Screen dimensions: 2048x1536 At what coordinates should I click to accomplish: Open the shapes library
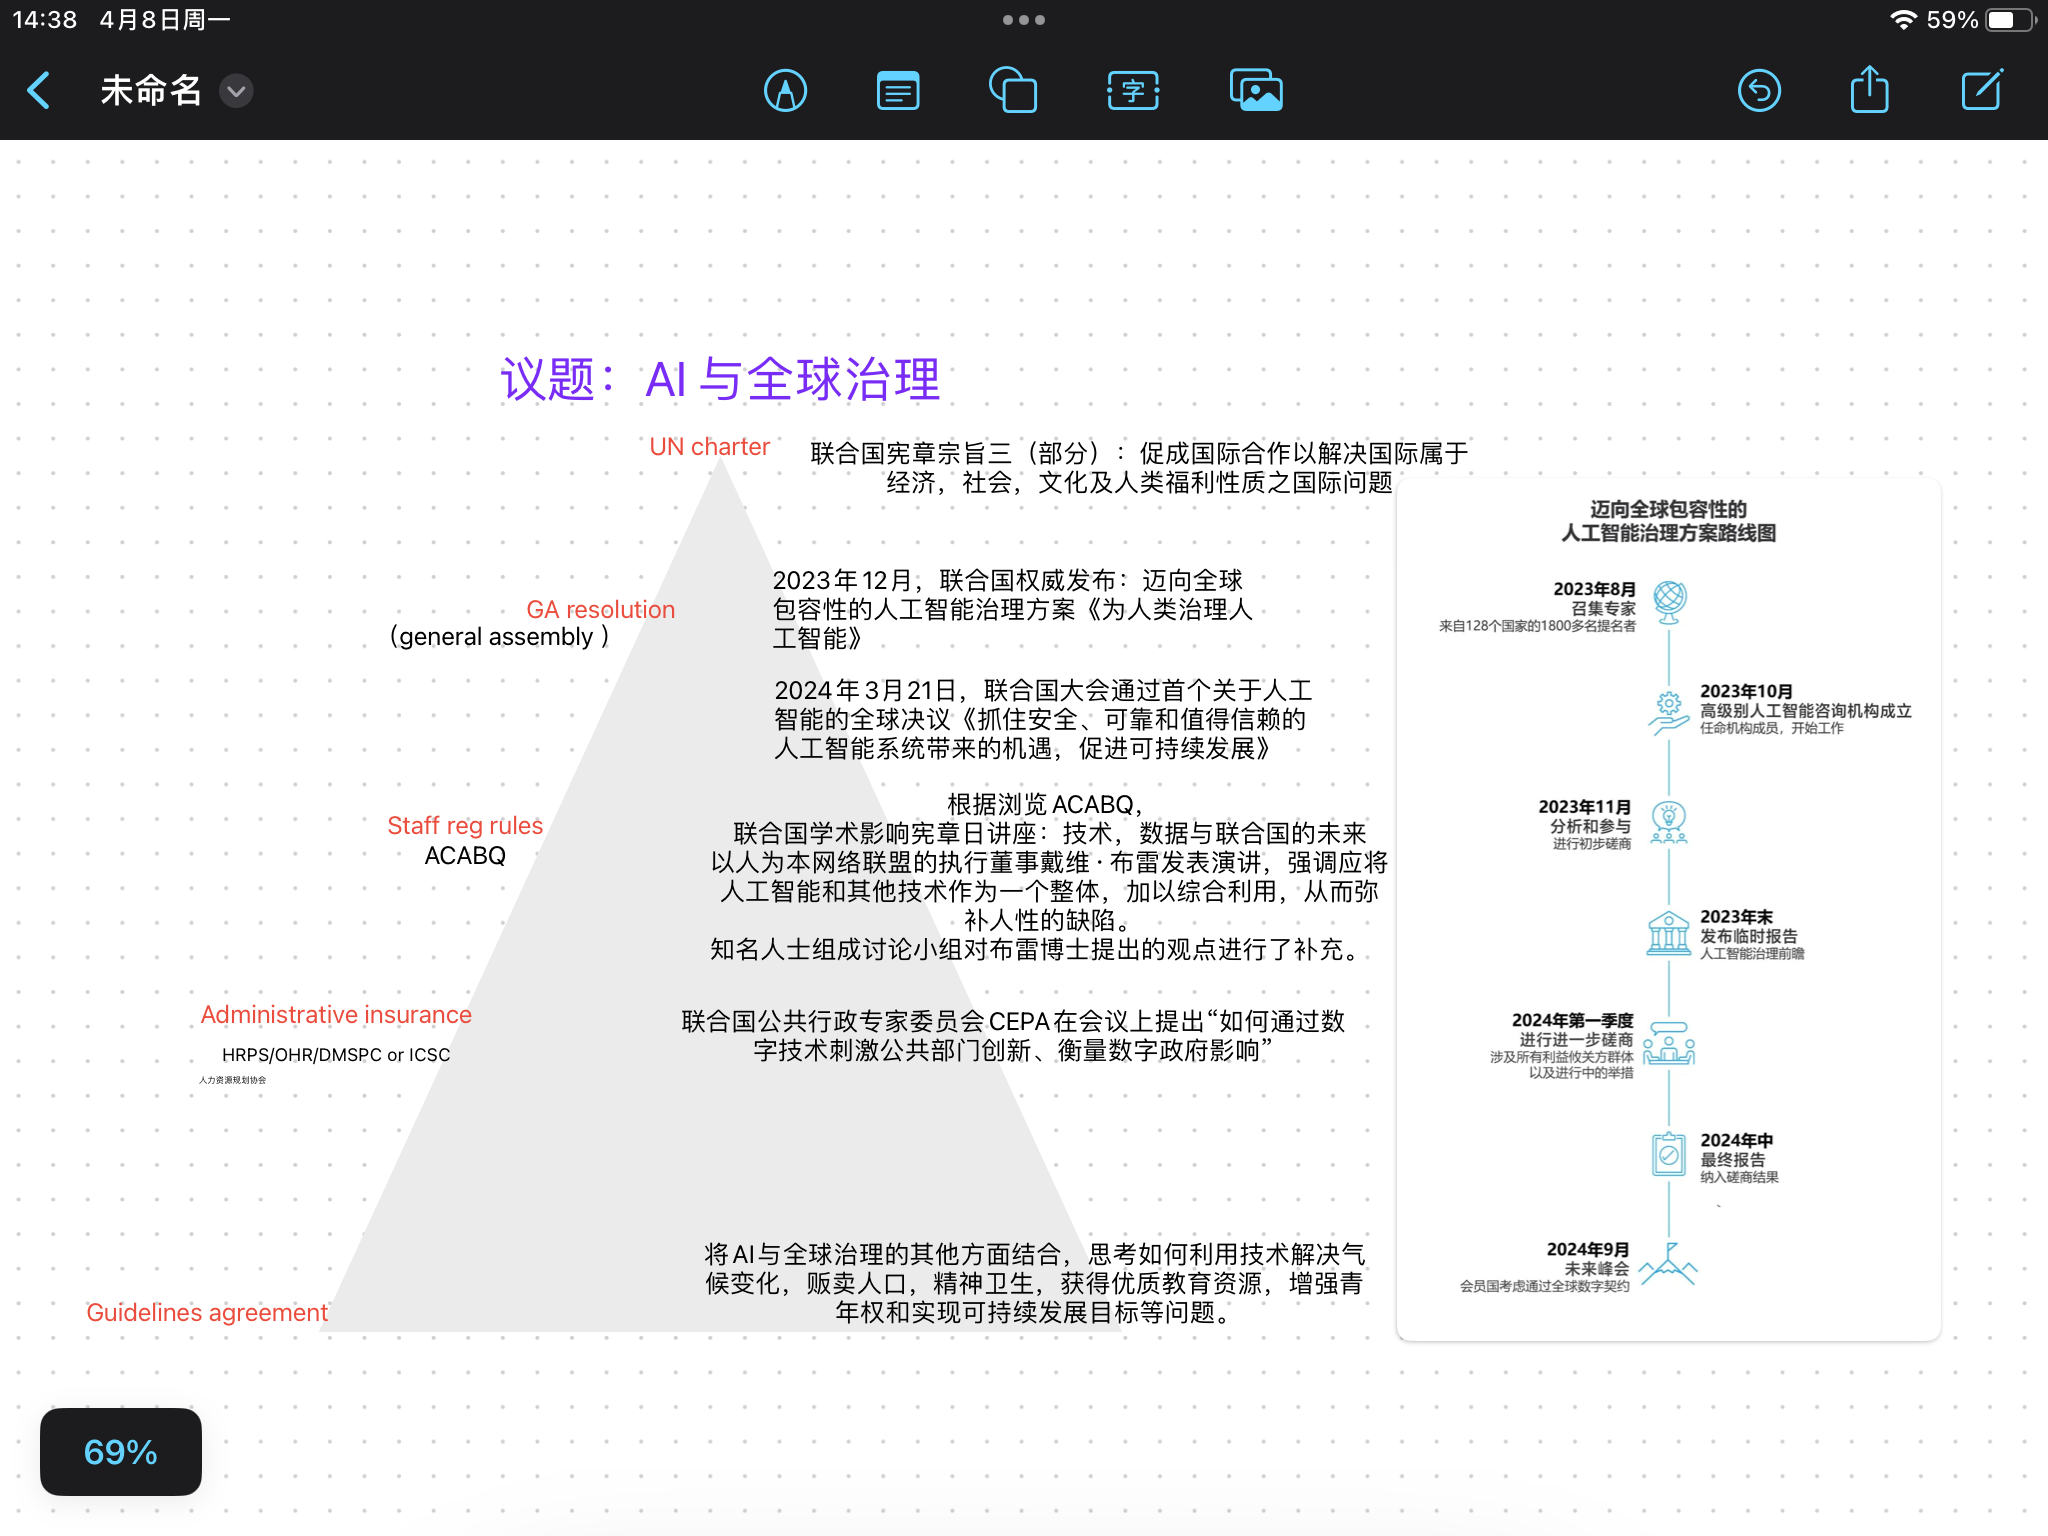point(1012,91)
